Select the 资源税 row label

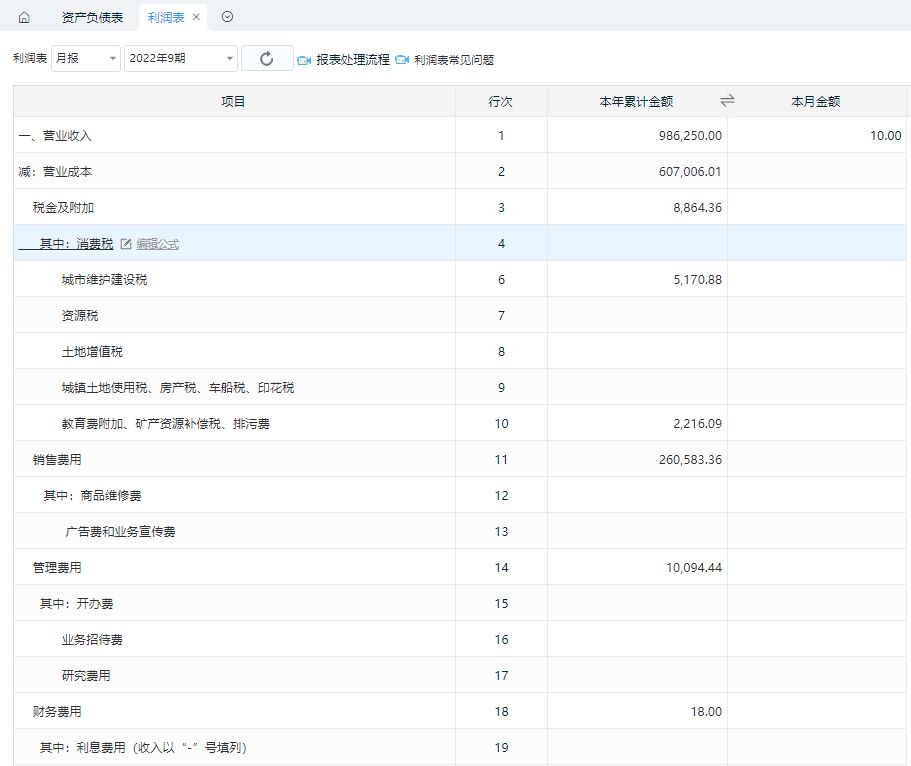[80, 316]
